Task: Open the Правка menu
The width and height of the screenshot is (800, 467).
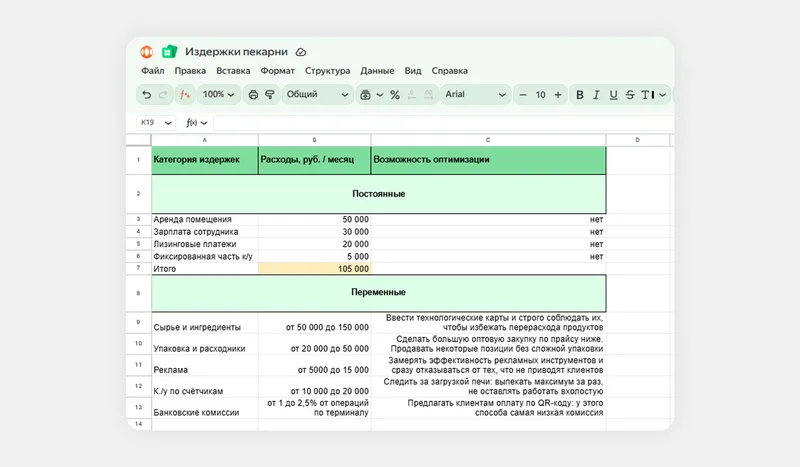Action: point(190,71)
